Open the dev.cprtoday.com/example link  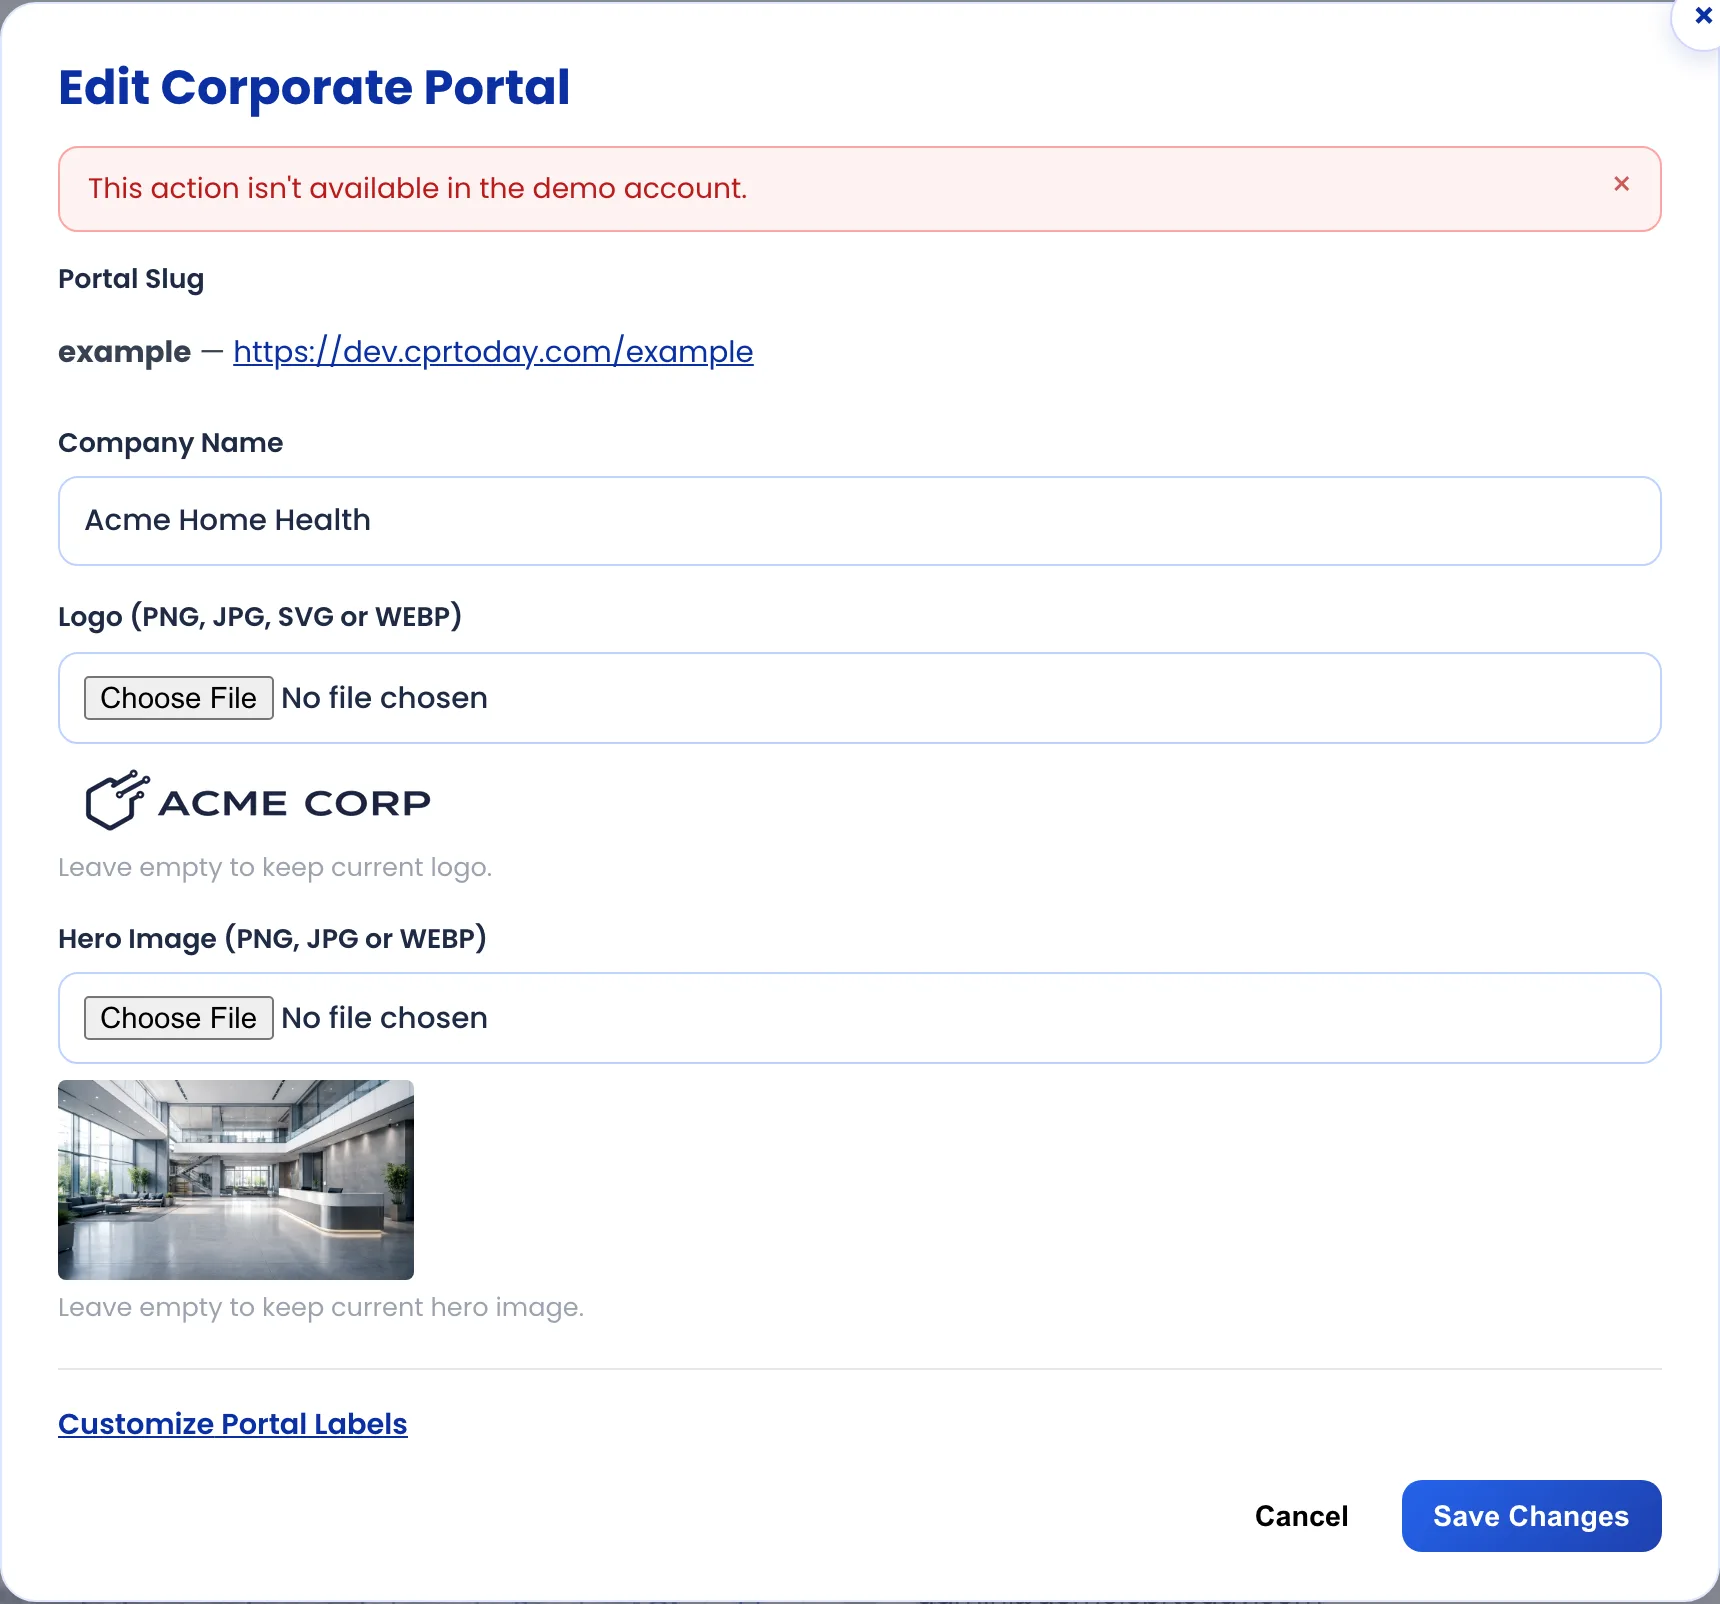(x=493, y=352)
